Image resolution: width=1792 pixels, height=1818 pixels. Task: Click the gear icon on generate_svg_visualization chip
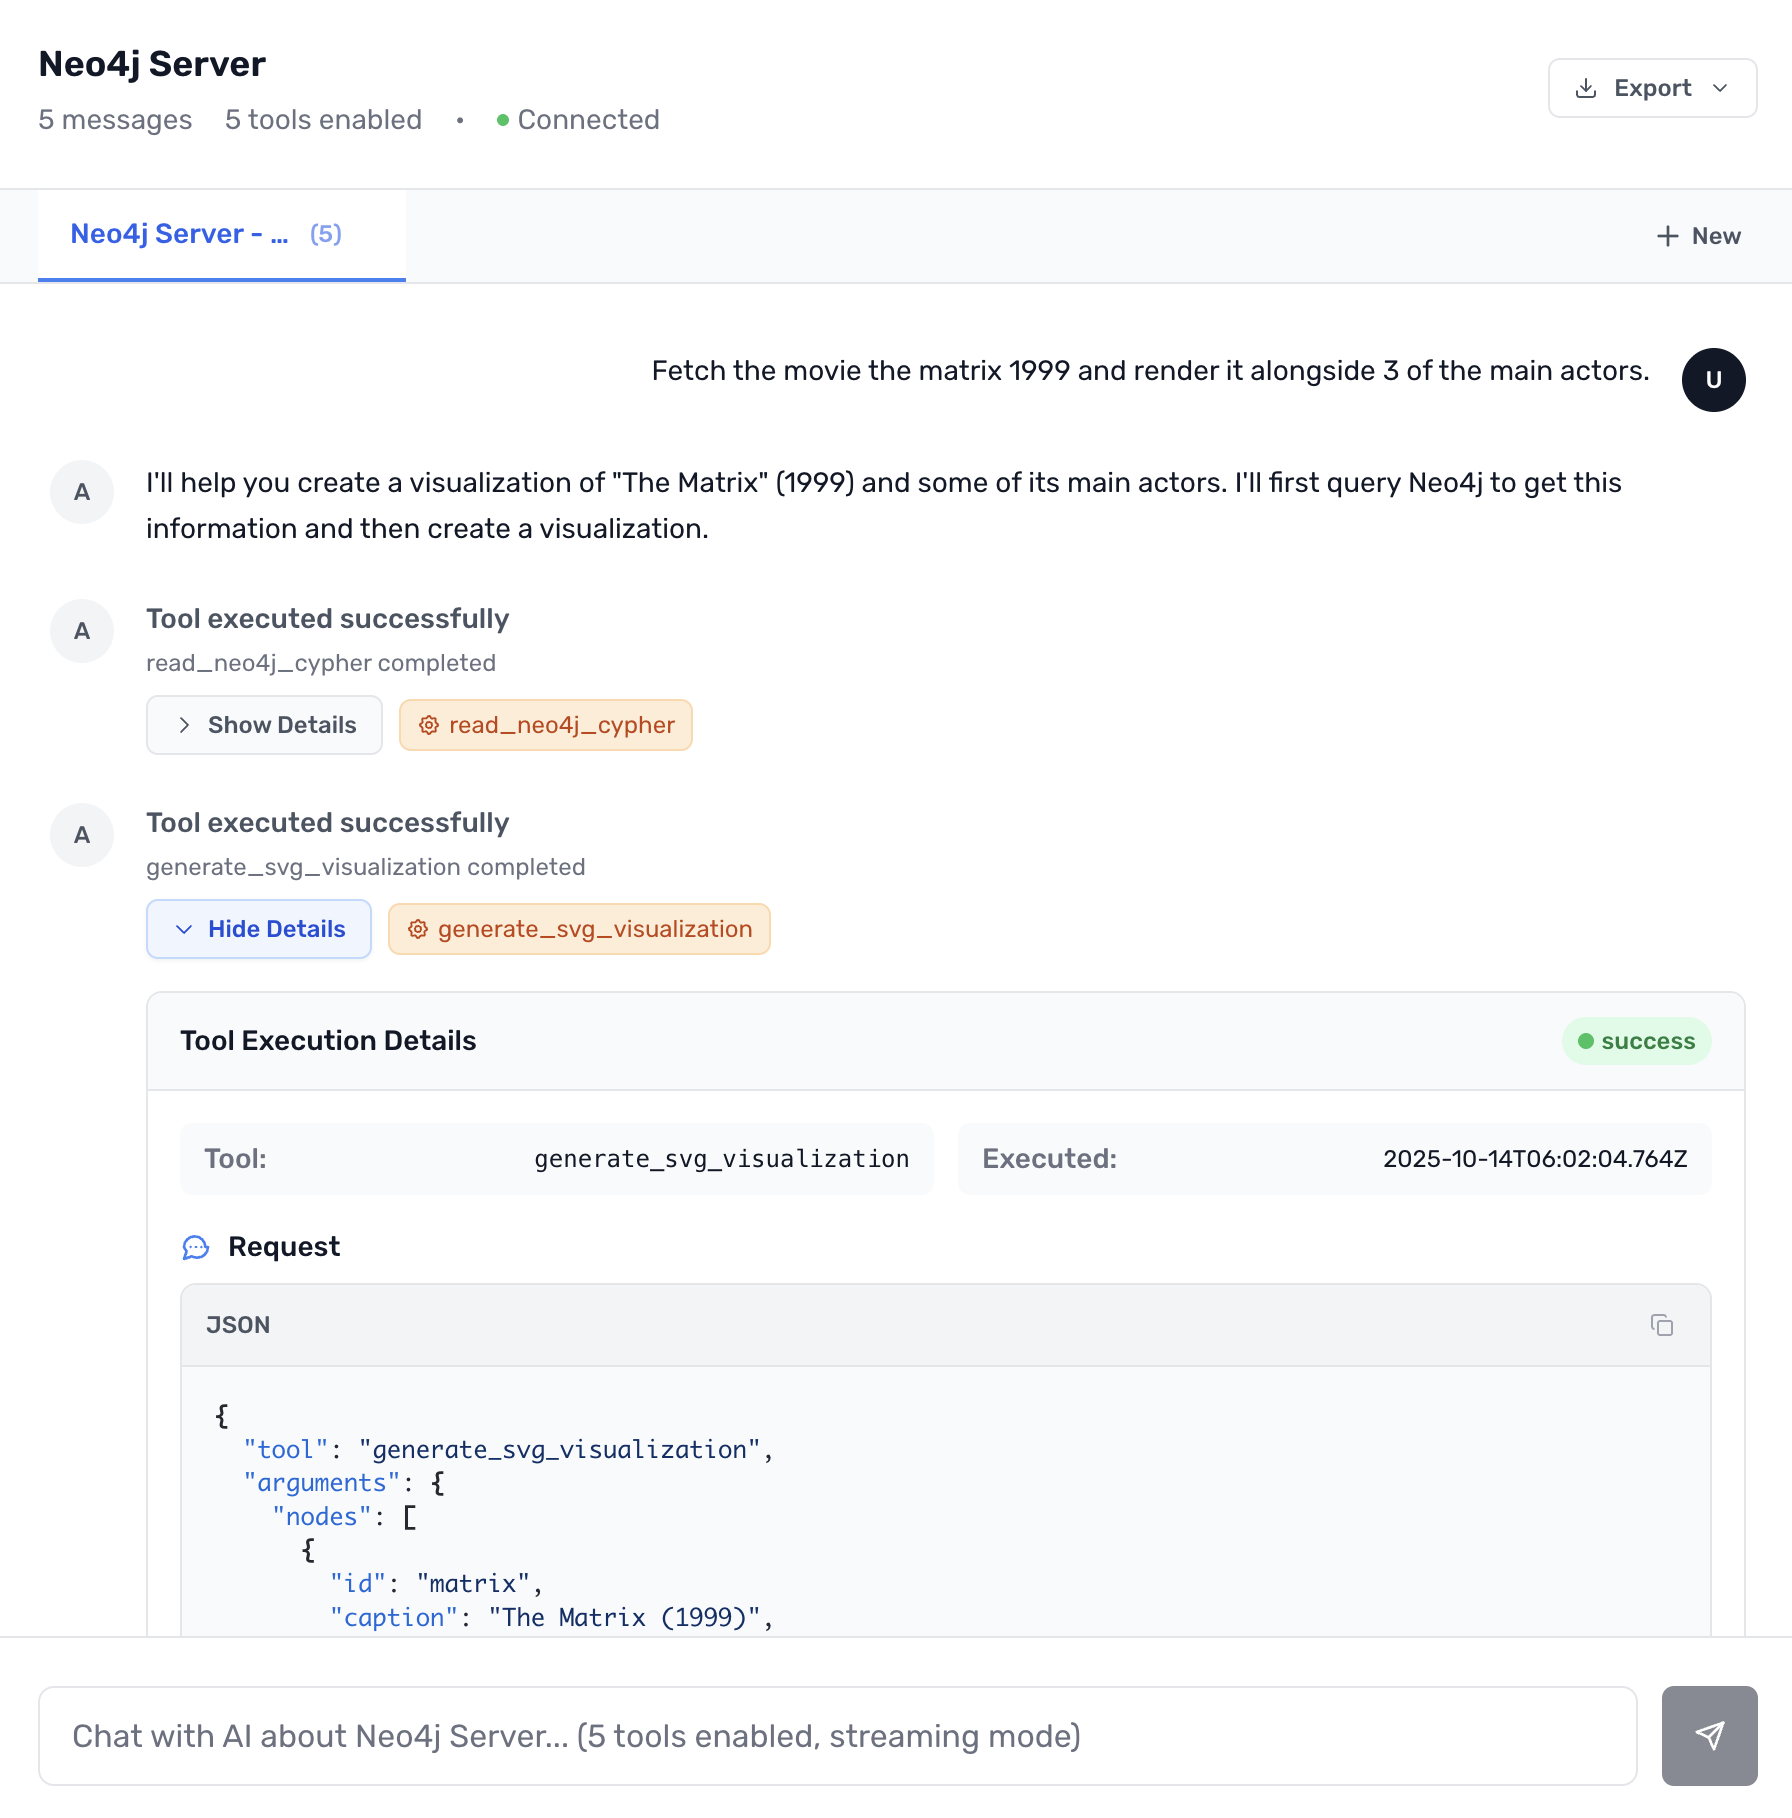418,929
